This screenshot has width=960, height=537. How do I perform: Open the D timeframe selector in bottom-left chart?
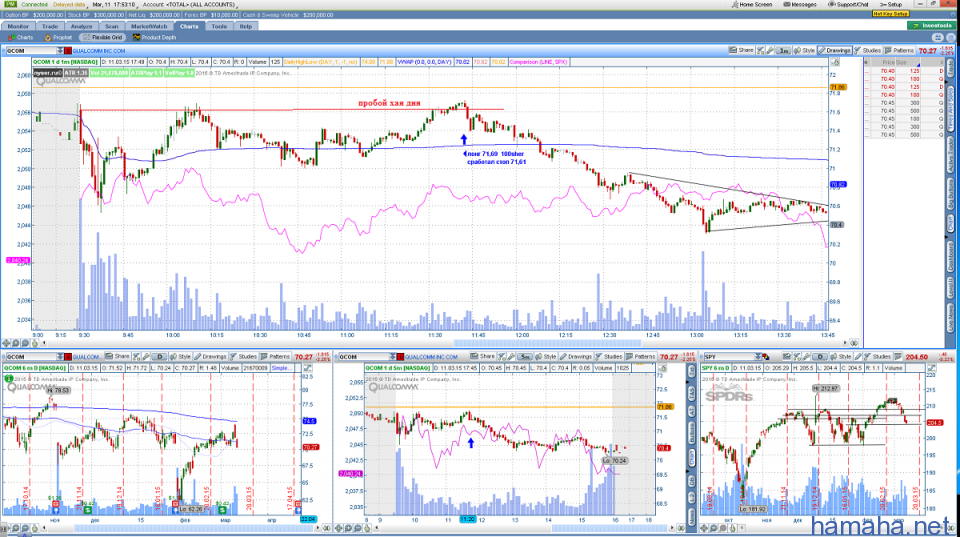coord(159,356)
